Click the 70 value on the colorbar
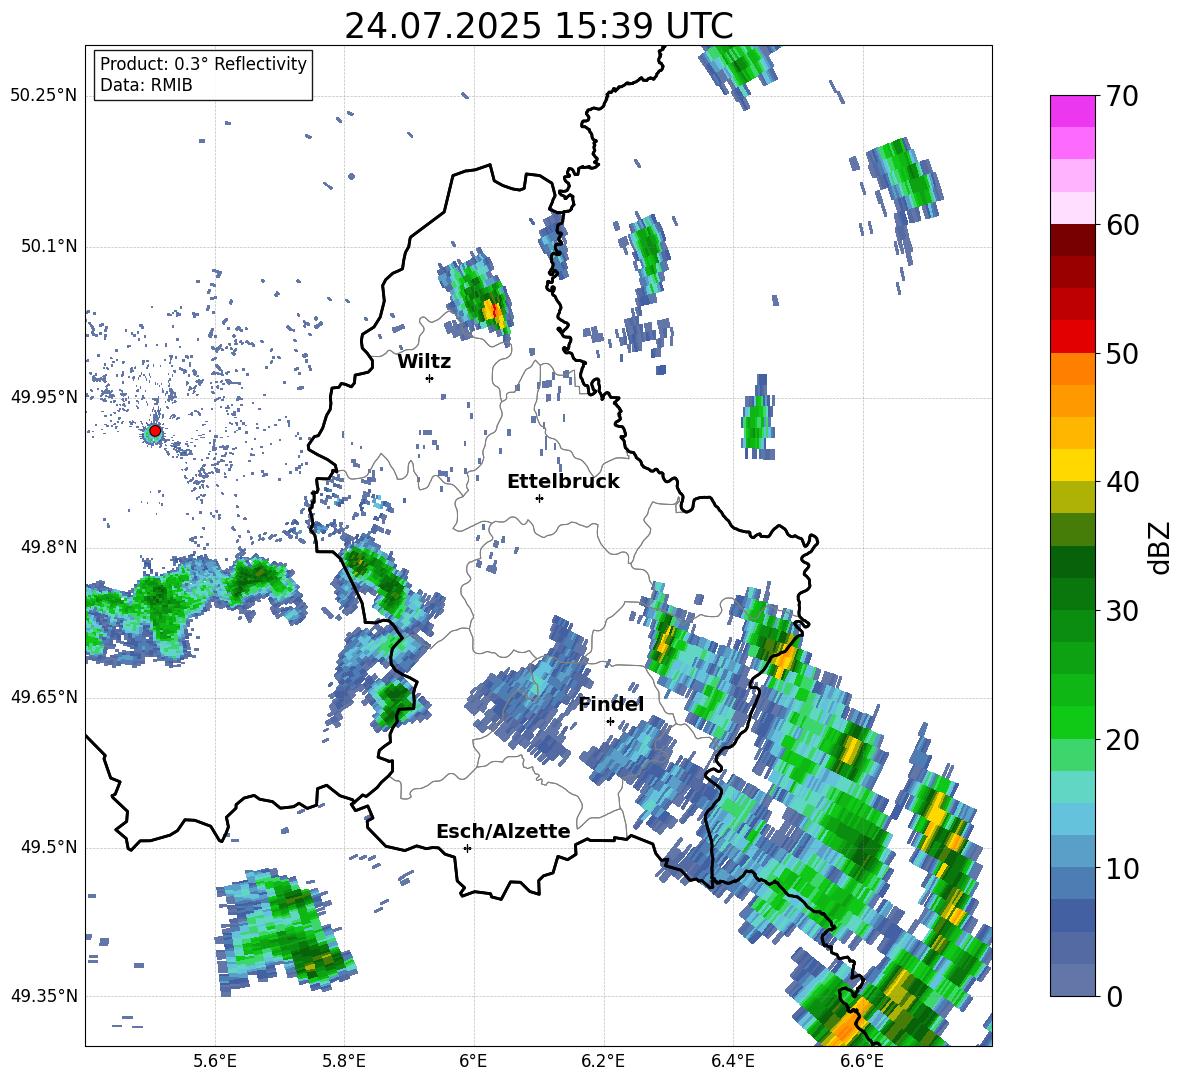 1122,96
